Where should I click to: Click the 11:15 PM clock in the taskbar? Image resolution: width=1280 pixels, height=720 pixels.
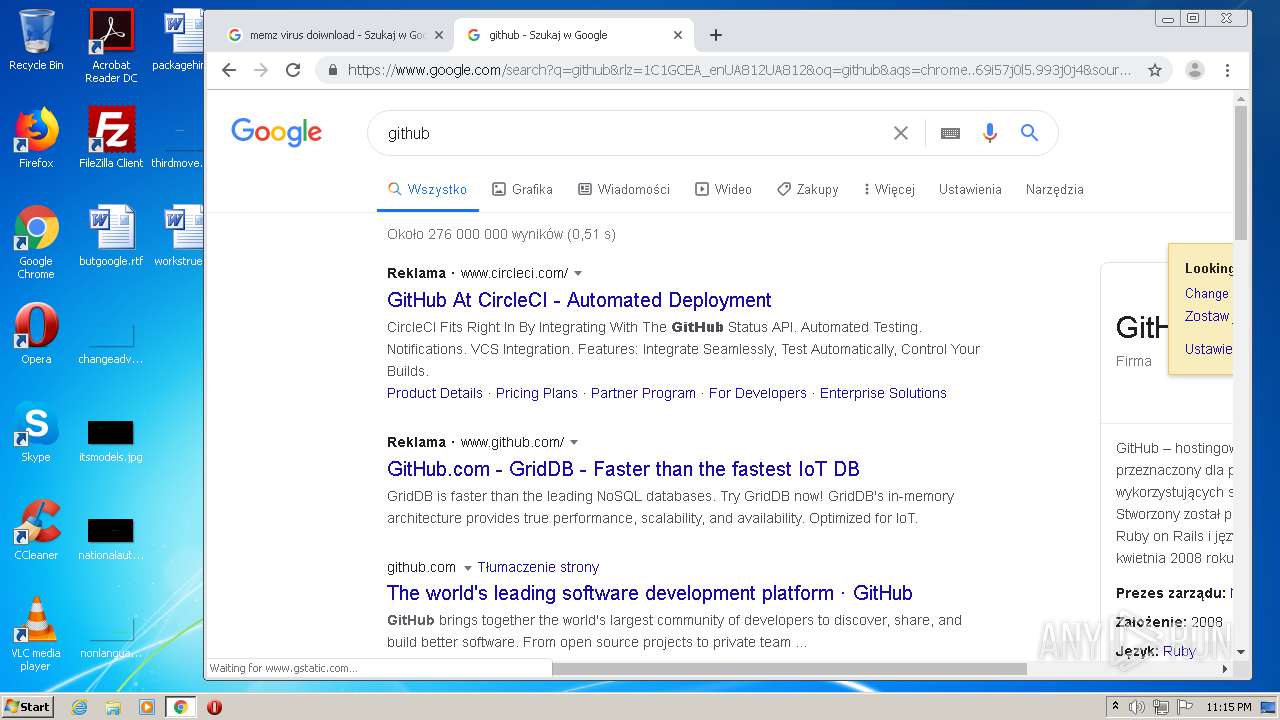click(1228, 707)
